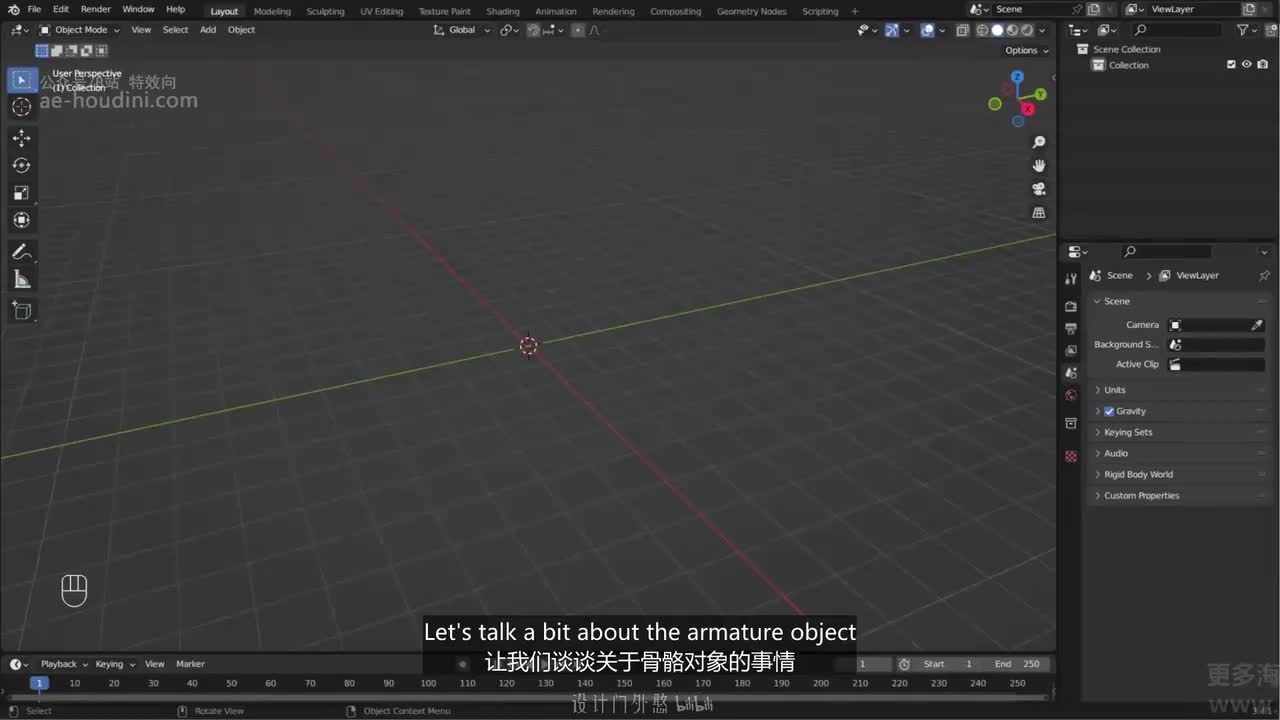The width and height of the screenshot is (1280, 720).
Task: Switch to the Sculpting workspace tab
Action: click(x=325, y=11)
